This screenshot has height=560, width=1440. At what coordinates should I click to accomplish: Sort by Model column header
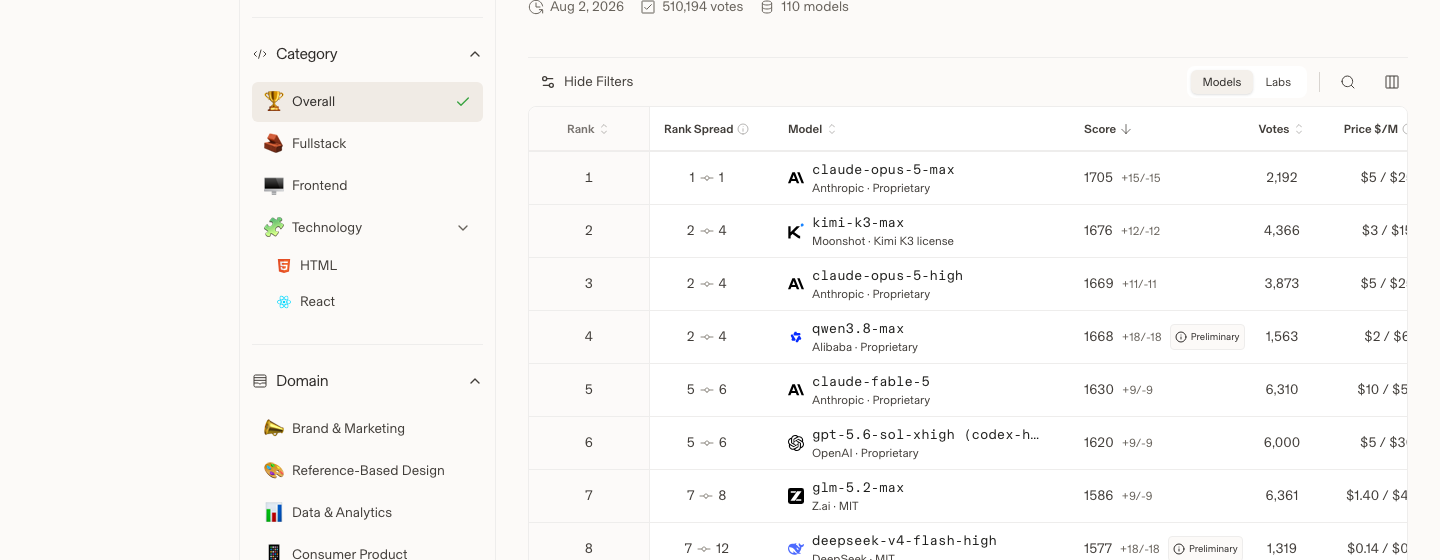click(812, 129)
